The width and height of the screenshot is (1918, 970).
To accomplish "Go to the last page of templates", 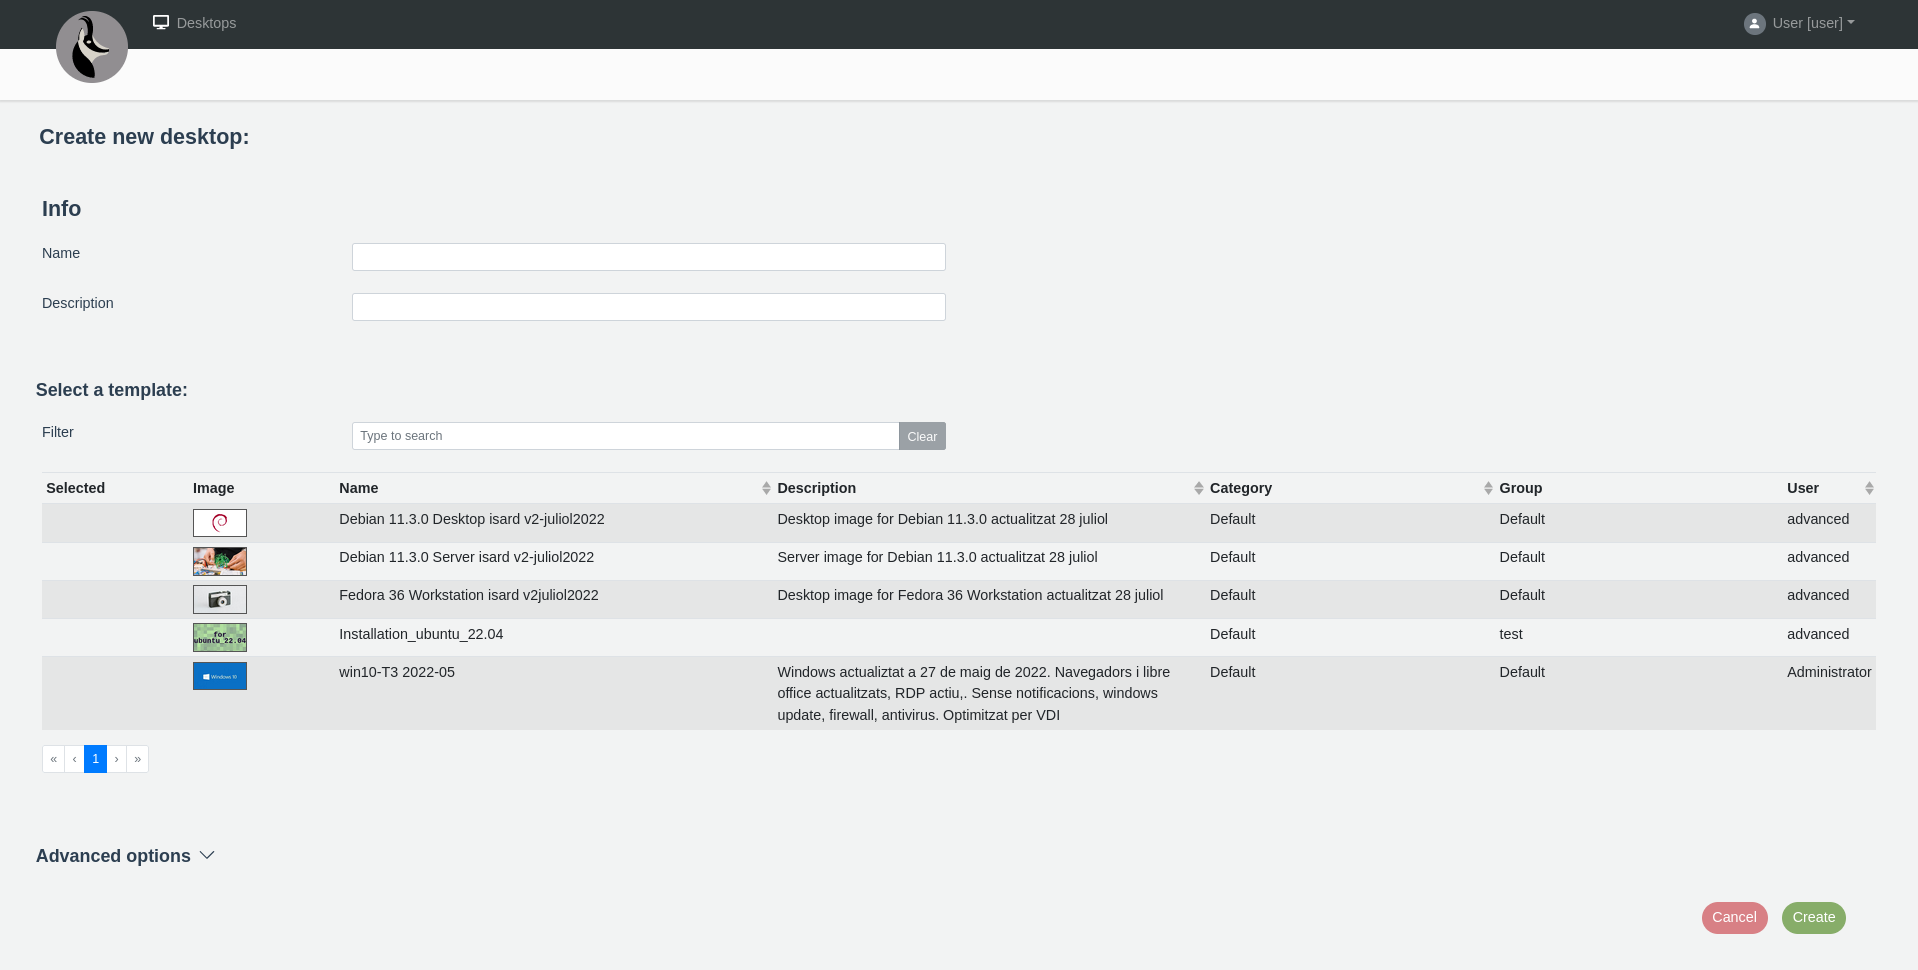I will coord(138,759).
